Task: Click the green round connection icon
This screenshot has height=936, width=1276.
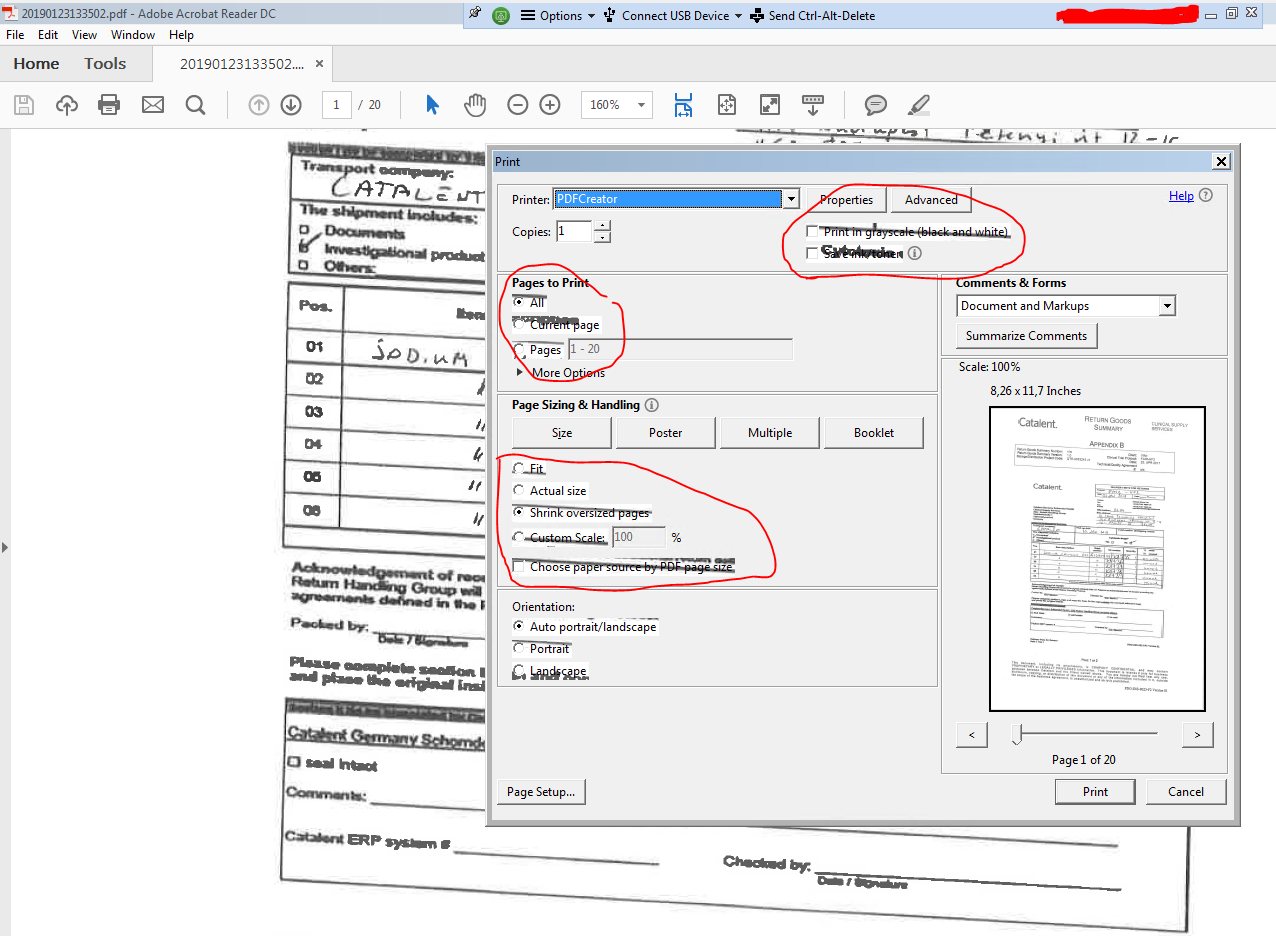Action: tap(502, 15)
